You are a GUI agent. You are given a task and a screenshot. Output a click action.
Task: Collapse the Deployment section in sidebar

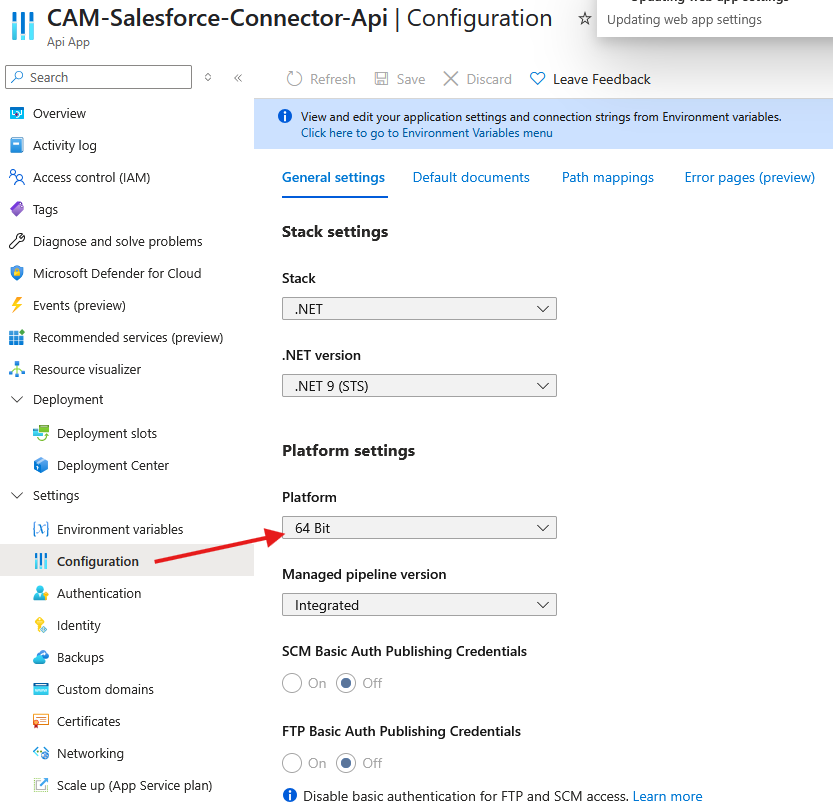(16, 399)
